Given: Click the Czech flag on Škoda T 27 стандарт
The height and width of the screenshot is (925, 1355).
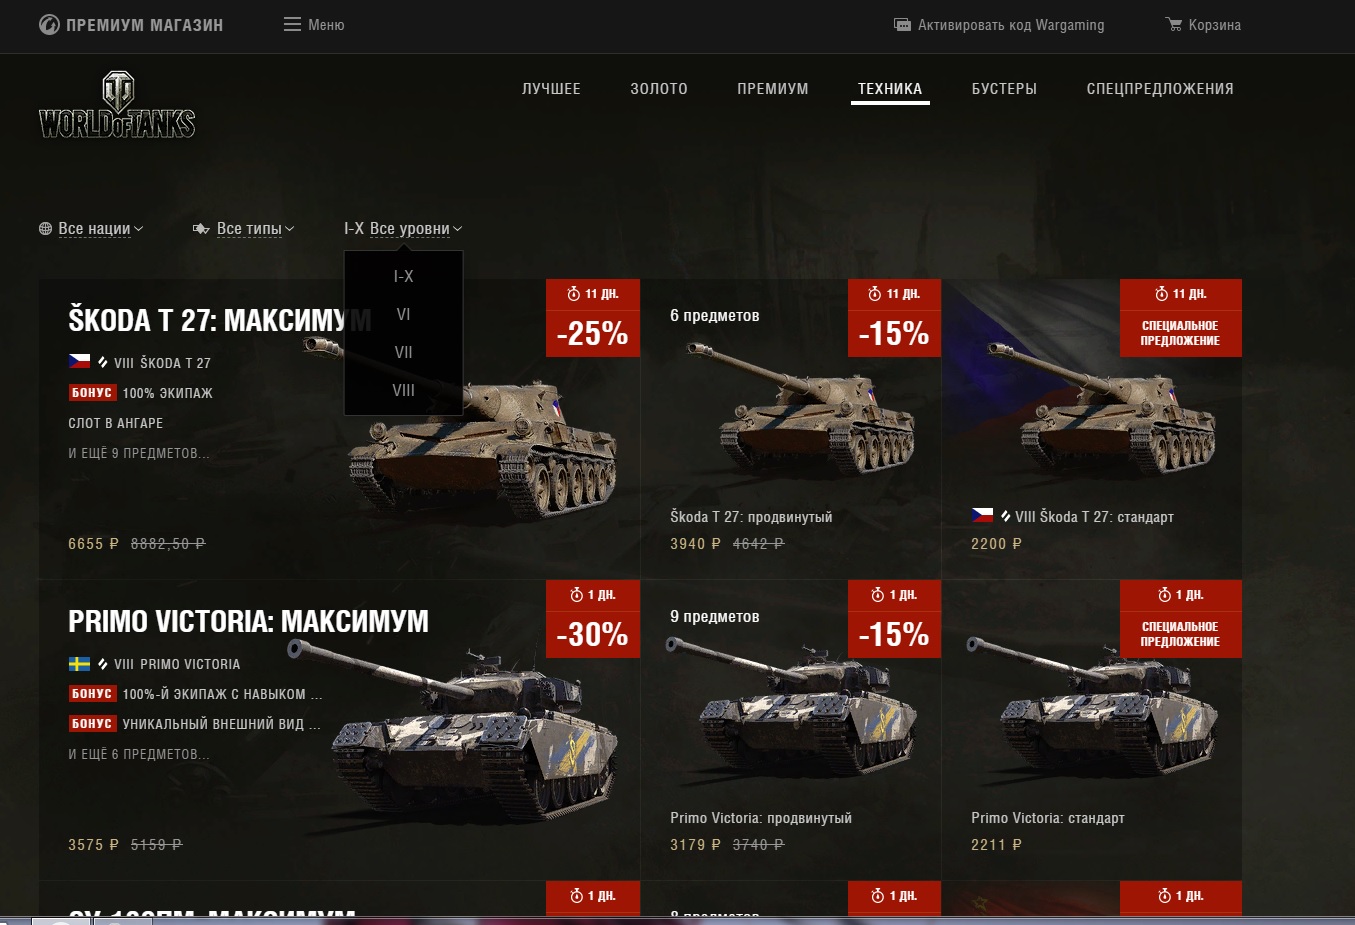Looking at the screenshot, I should [982, 516].
